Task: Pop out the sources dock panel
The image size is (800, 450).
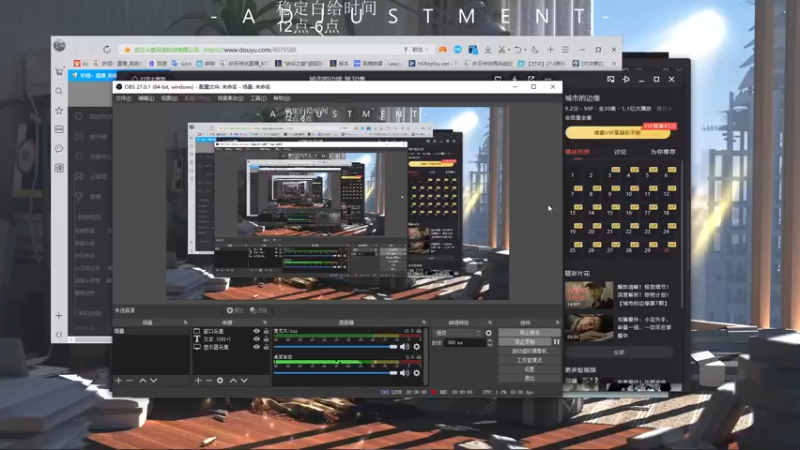Action: (x=265, y=322)
